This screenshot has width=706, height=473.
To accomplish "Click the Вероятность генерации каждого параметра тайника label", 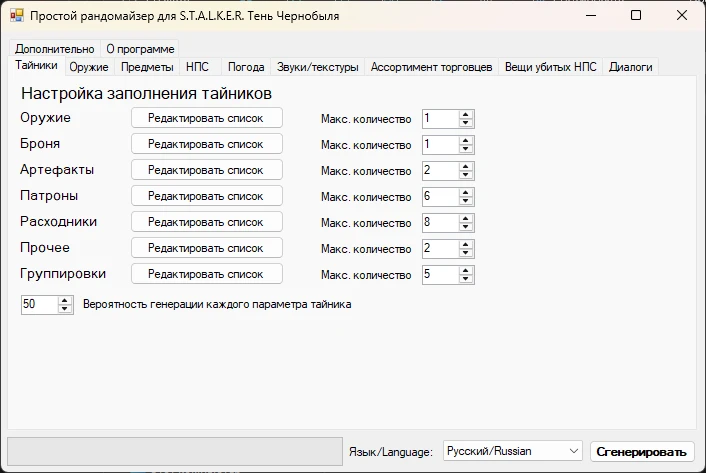I will point(217,304).
